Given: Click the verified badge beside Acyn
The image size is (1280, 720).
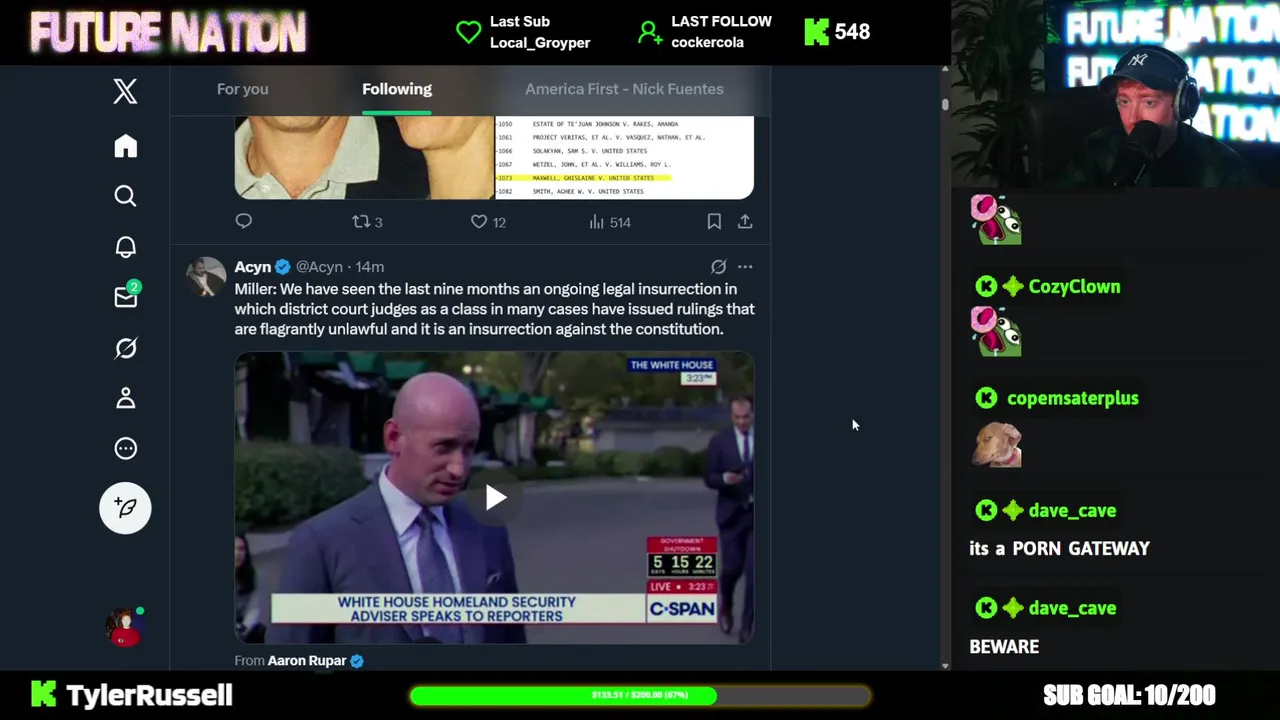Looking at the screenshot, I should point(282,267).
